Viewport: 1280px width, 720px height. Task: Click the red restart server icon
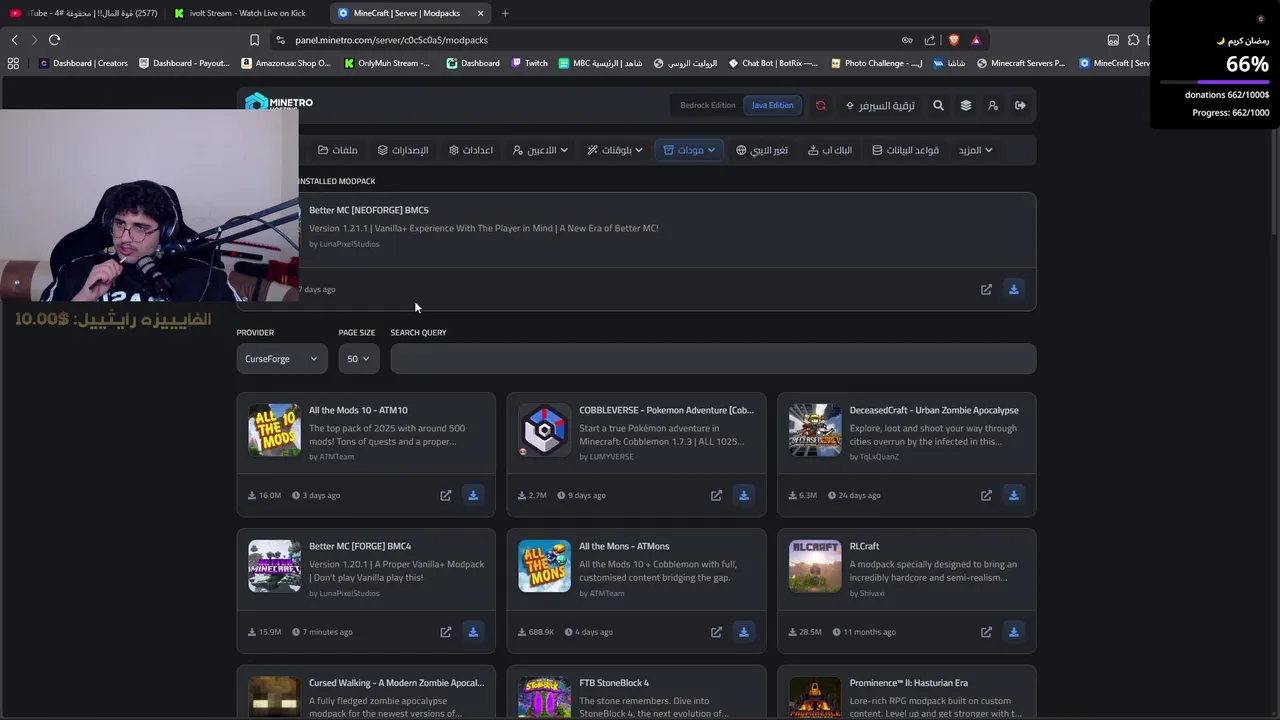point(821,105)
